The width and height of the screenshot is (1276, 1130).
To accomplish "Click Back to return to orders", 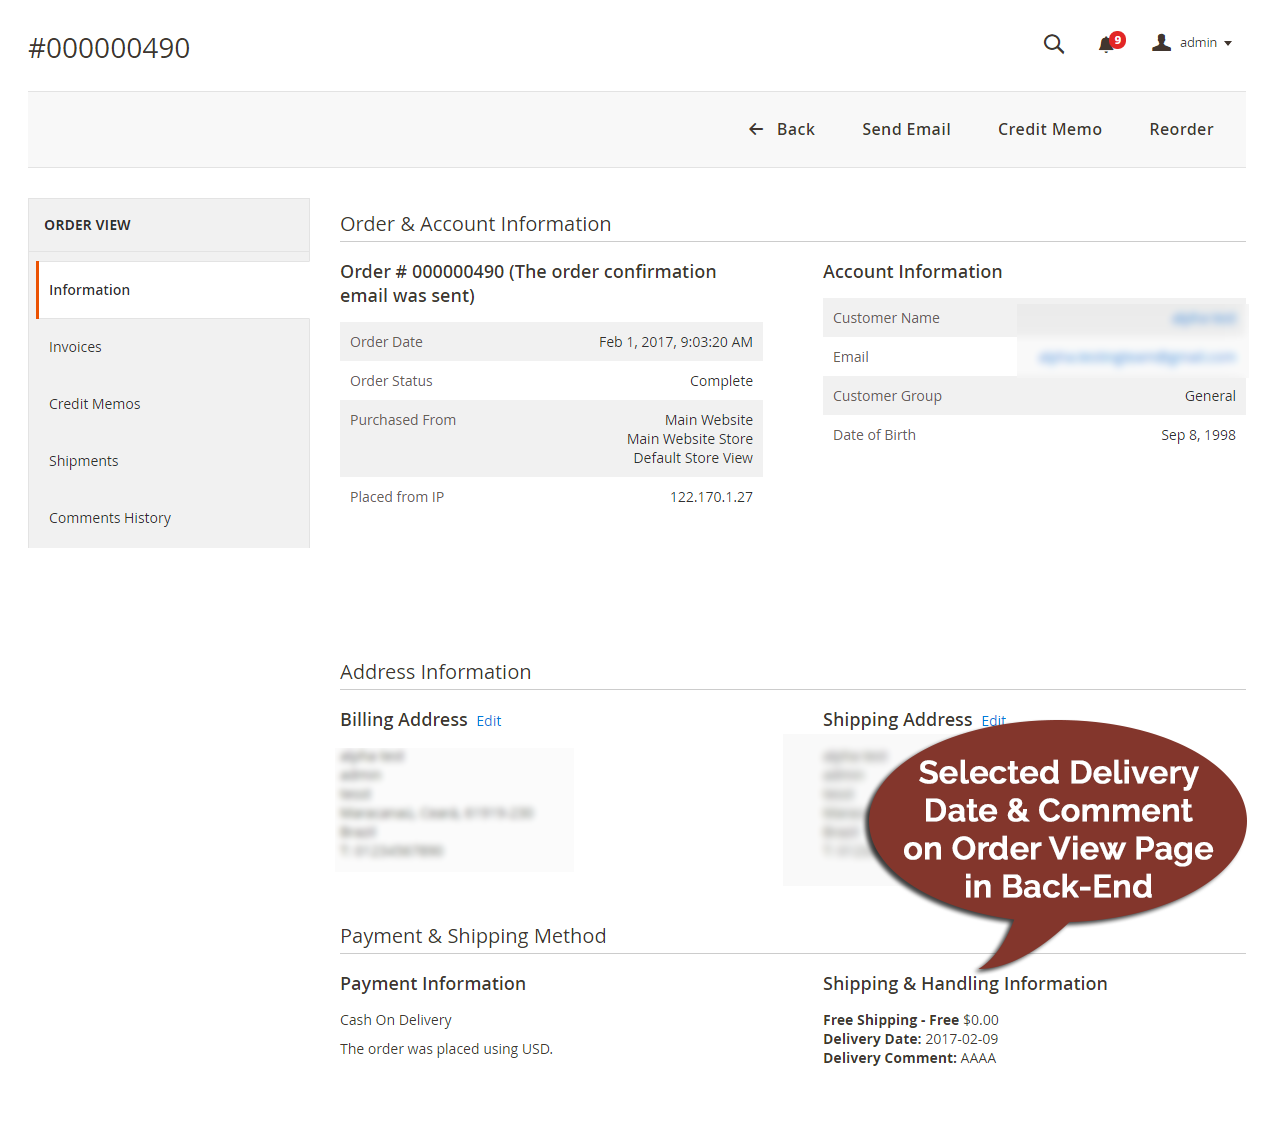I will point(795,129).
